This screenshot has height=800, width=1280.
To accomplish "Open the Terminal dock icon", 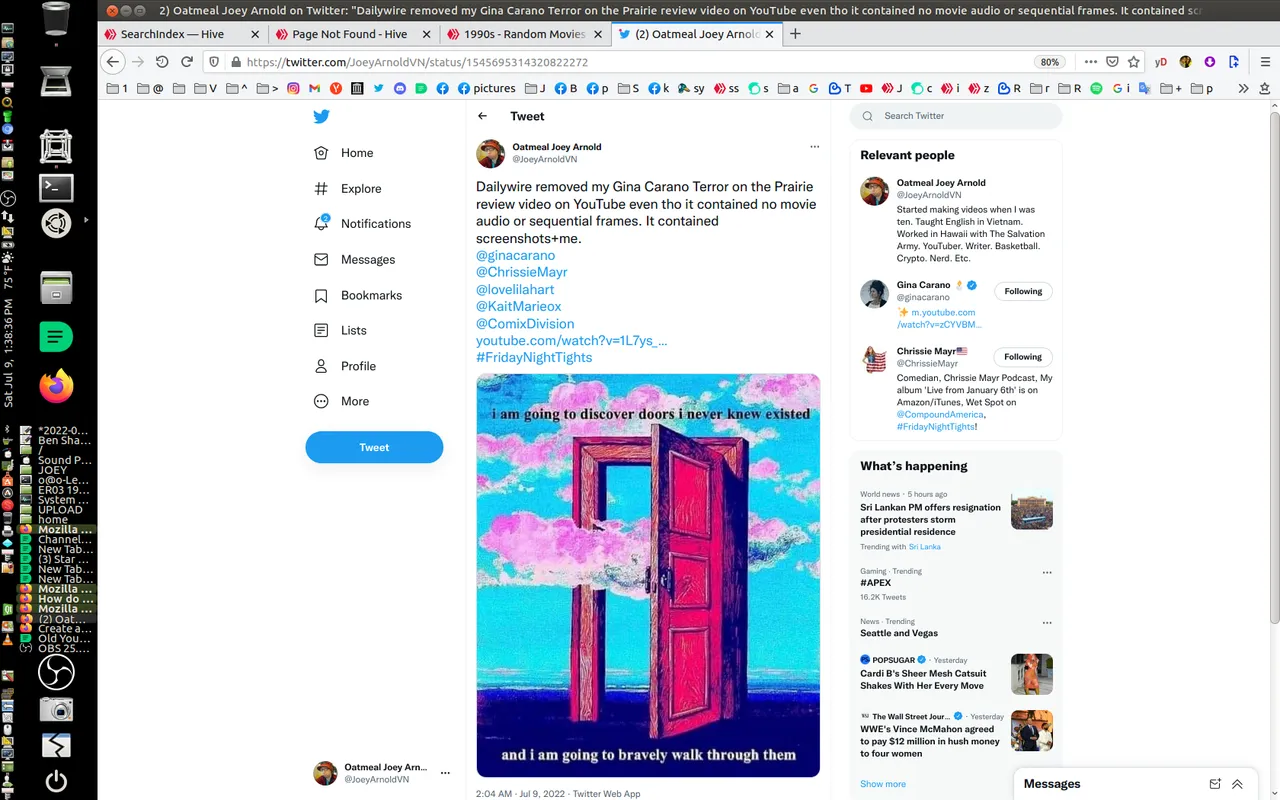I will tap(56, 187).
